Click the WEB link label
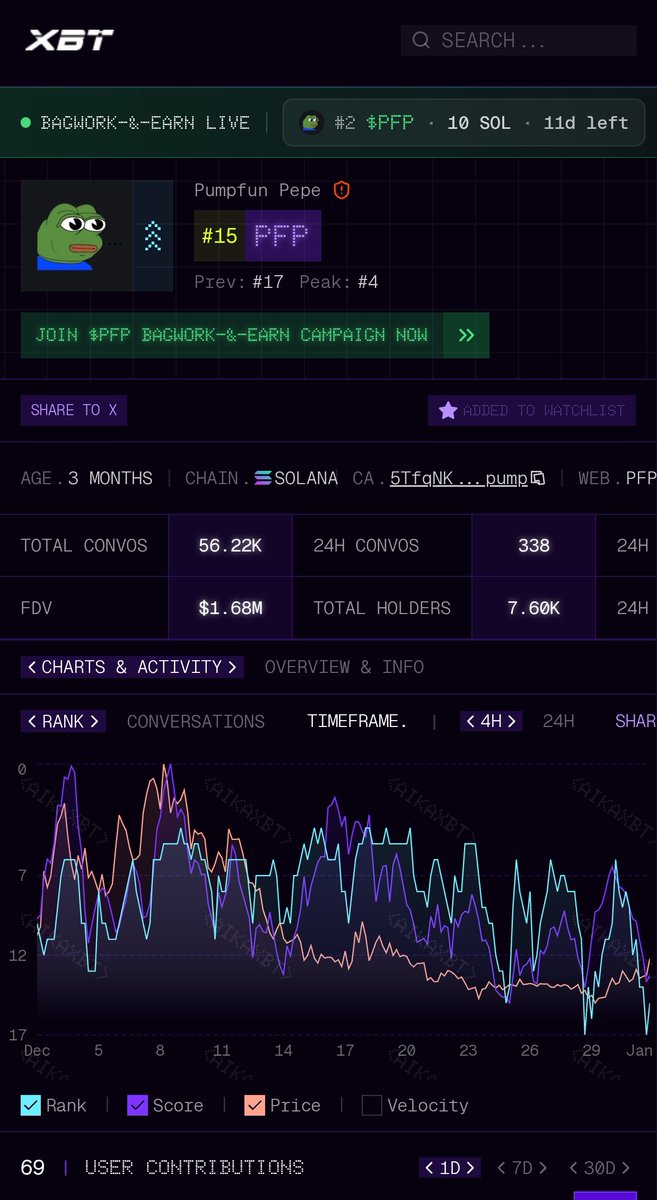 [x=599, y=478]
